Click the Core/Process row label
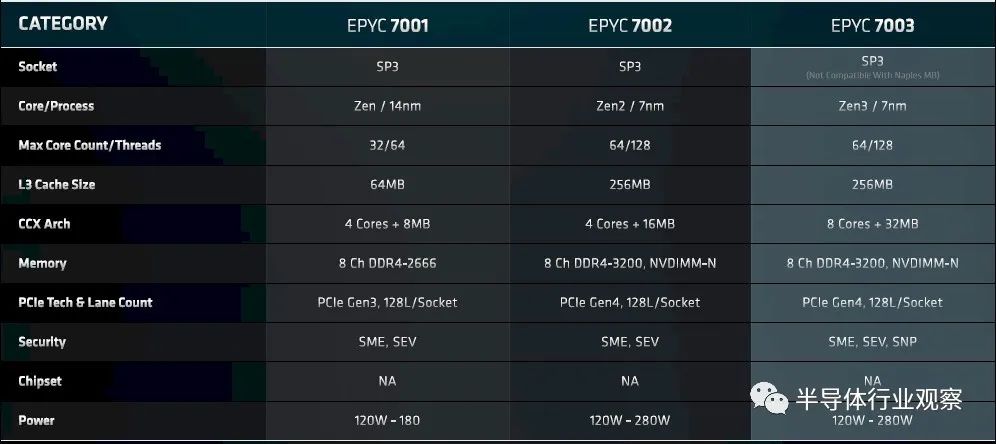 [x=56, y=106]
